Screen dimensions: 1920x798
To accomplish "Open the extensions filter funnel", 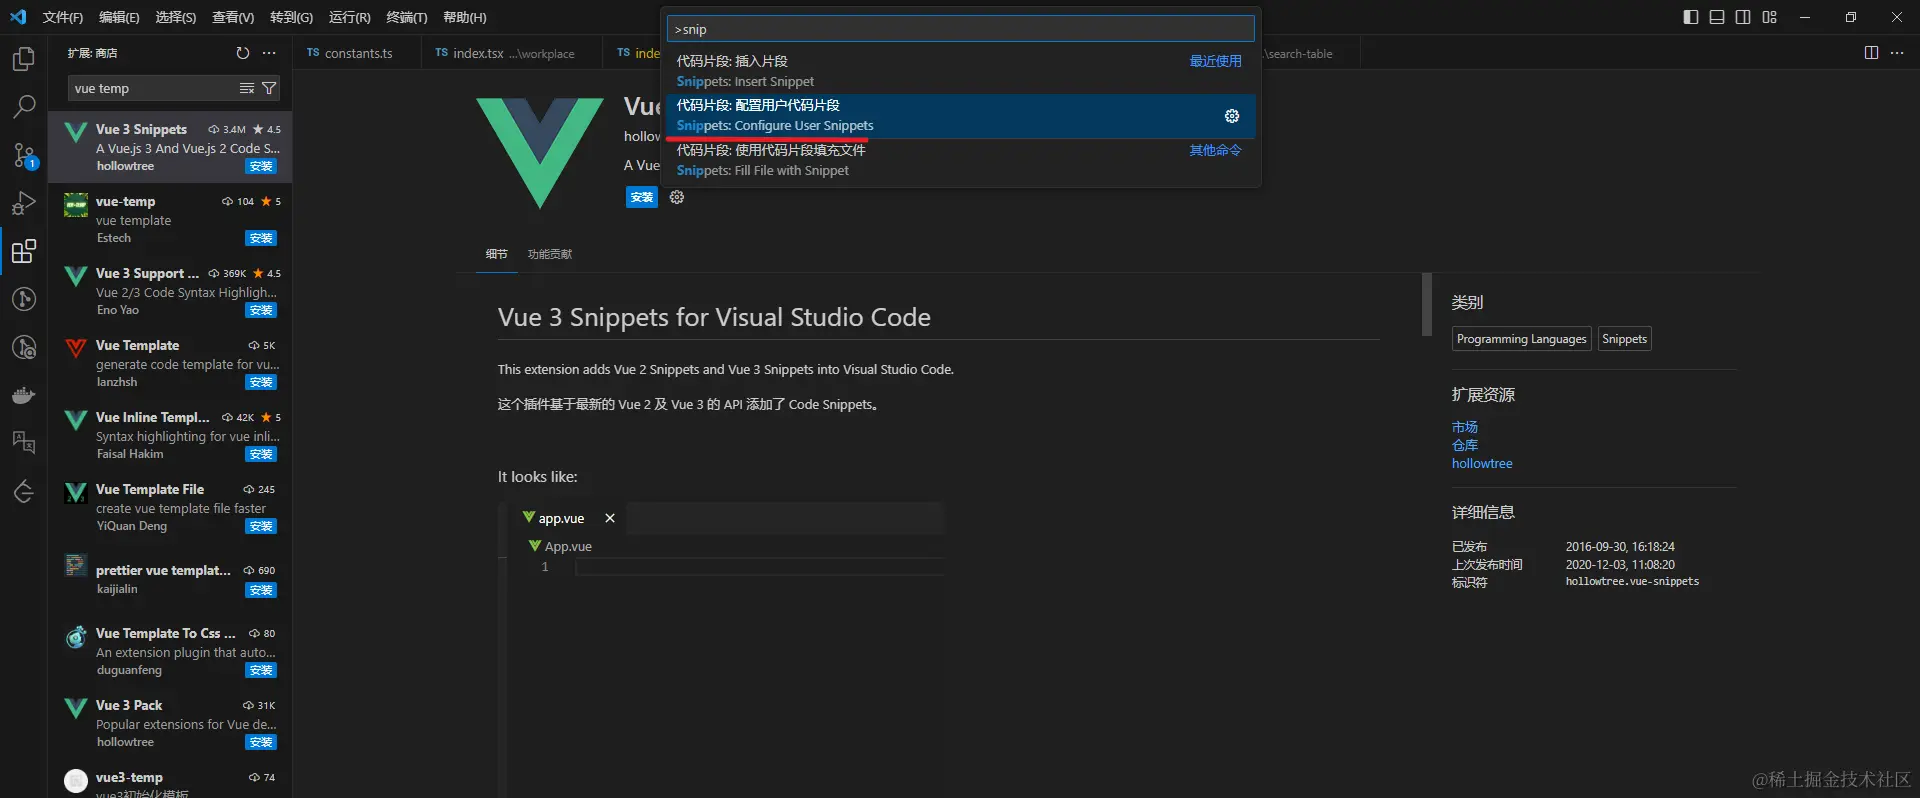I will click(269, 89).
